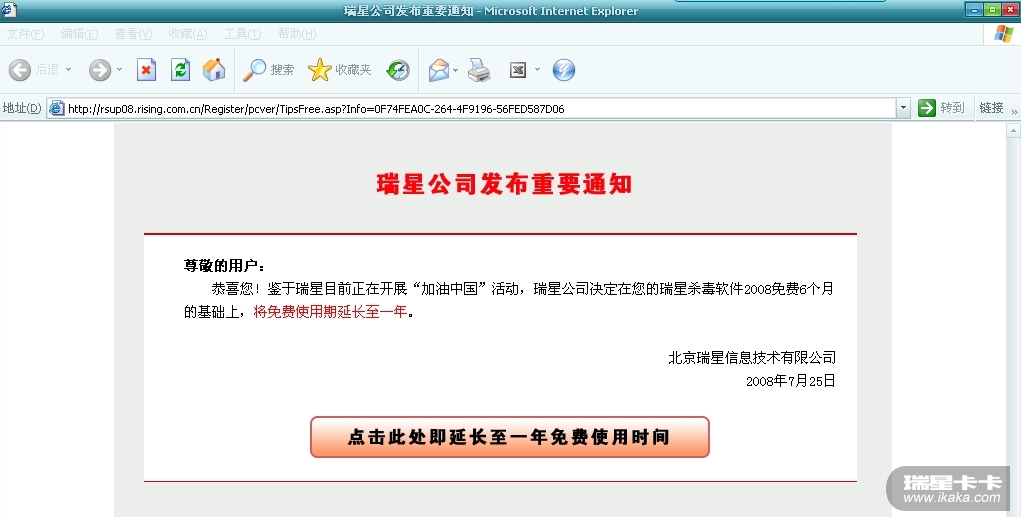
Task: Click the 链接 Links toolbar label
Action: [x=992, y=108]
